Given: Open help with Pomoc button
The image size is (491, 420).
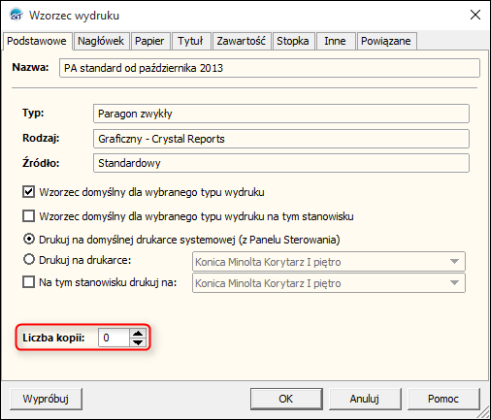Looking at the screenshot, I should coord(443,399).
